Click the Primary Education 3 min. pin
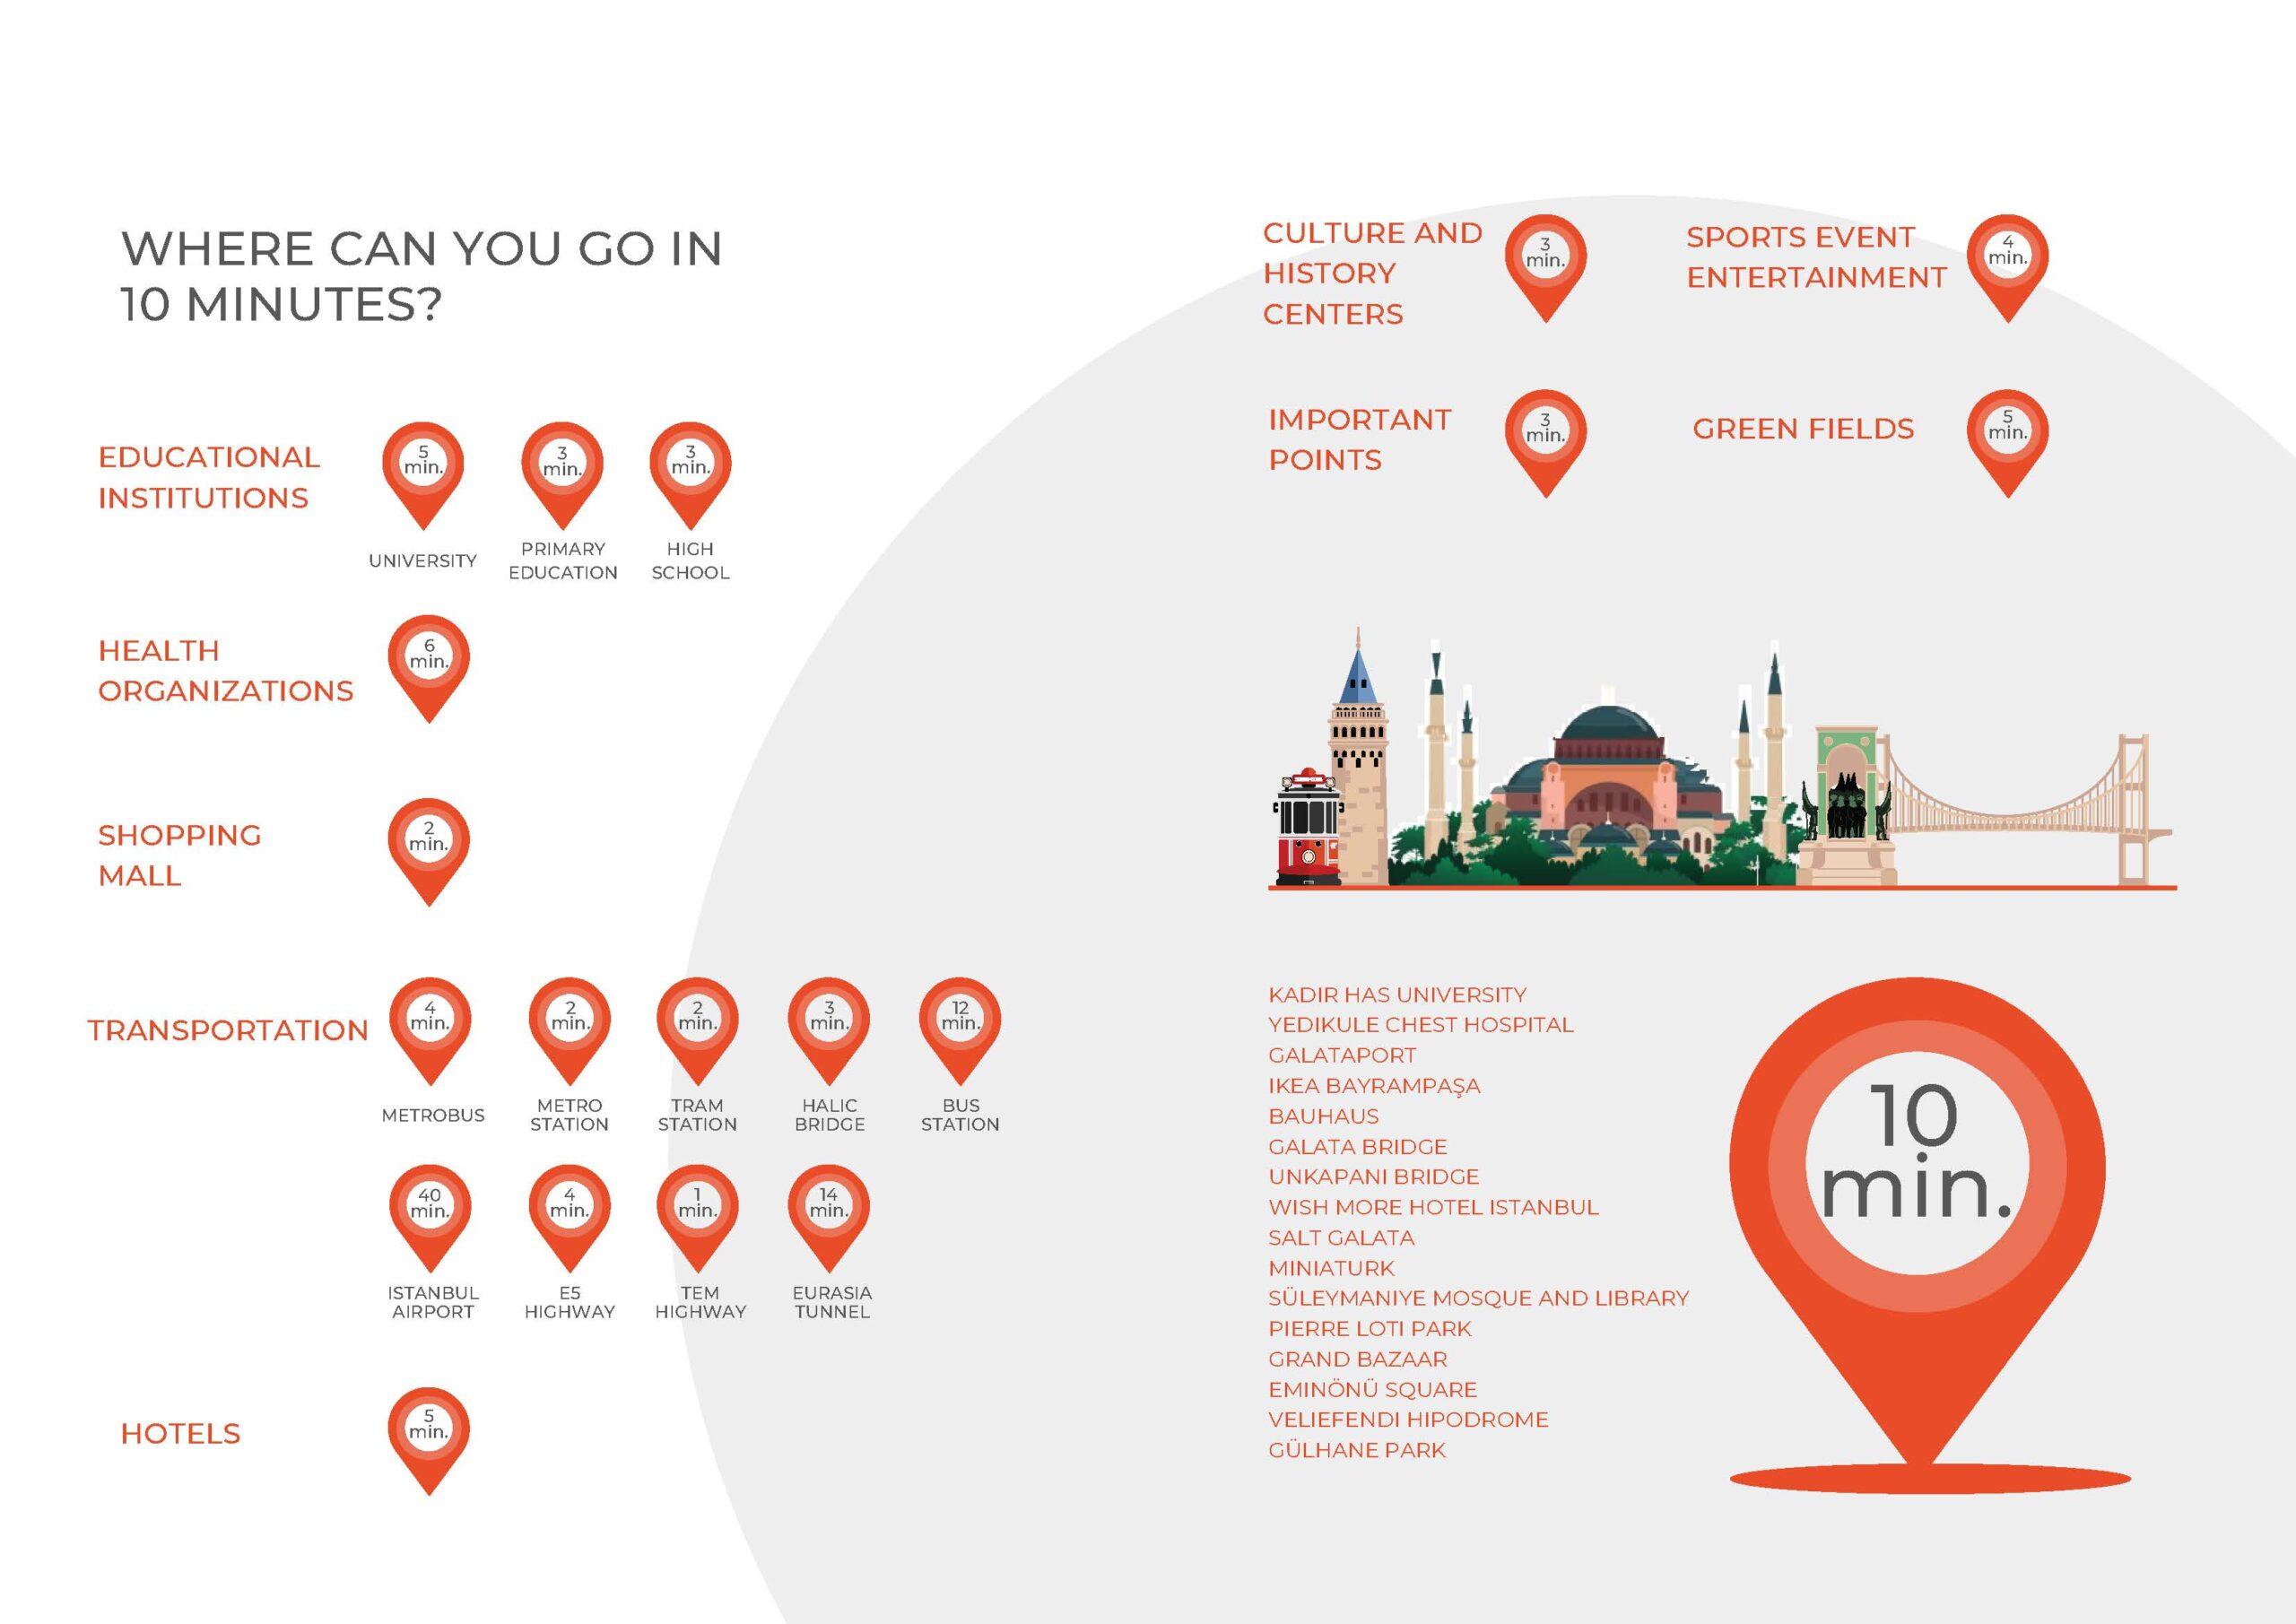The width and height of the screenshot is (2296, 1624). point(562,475)
